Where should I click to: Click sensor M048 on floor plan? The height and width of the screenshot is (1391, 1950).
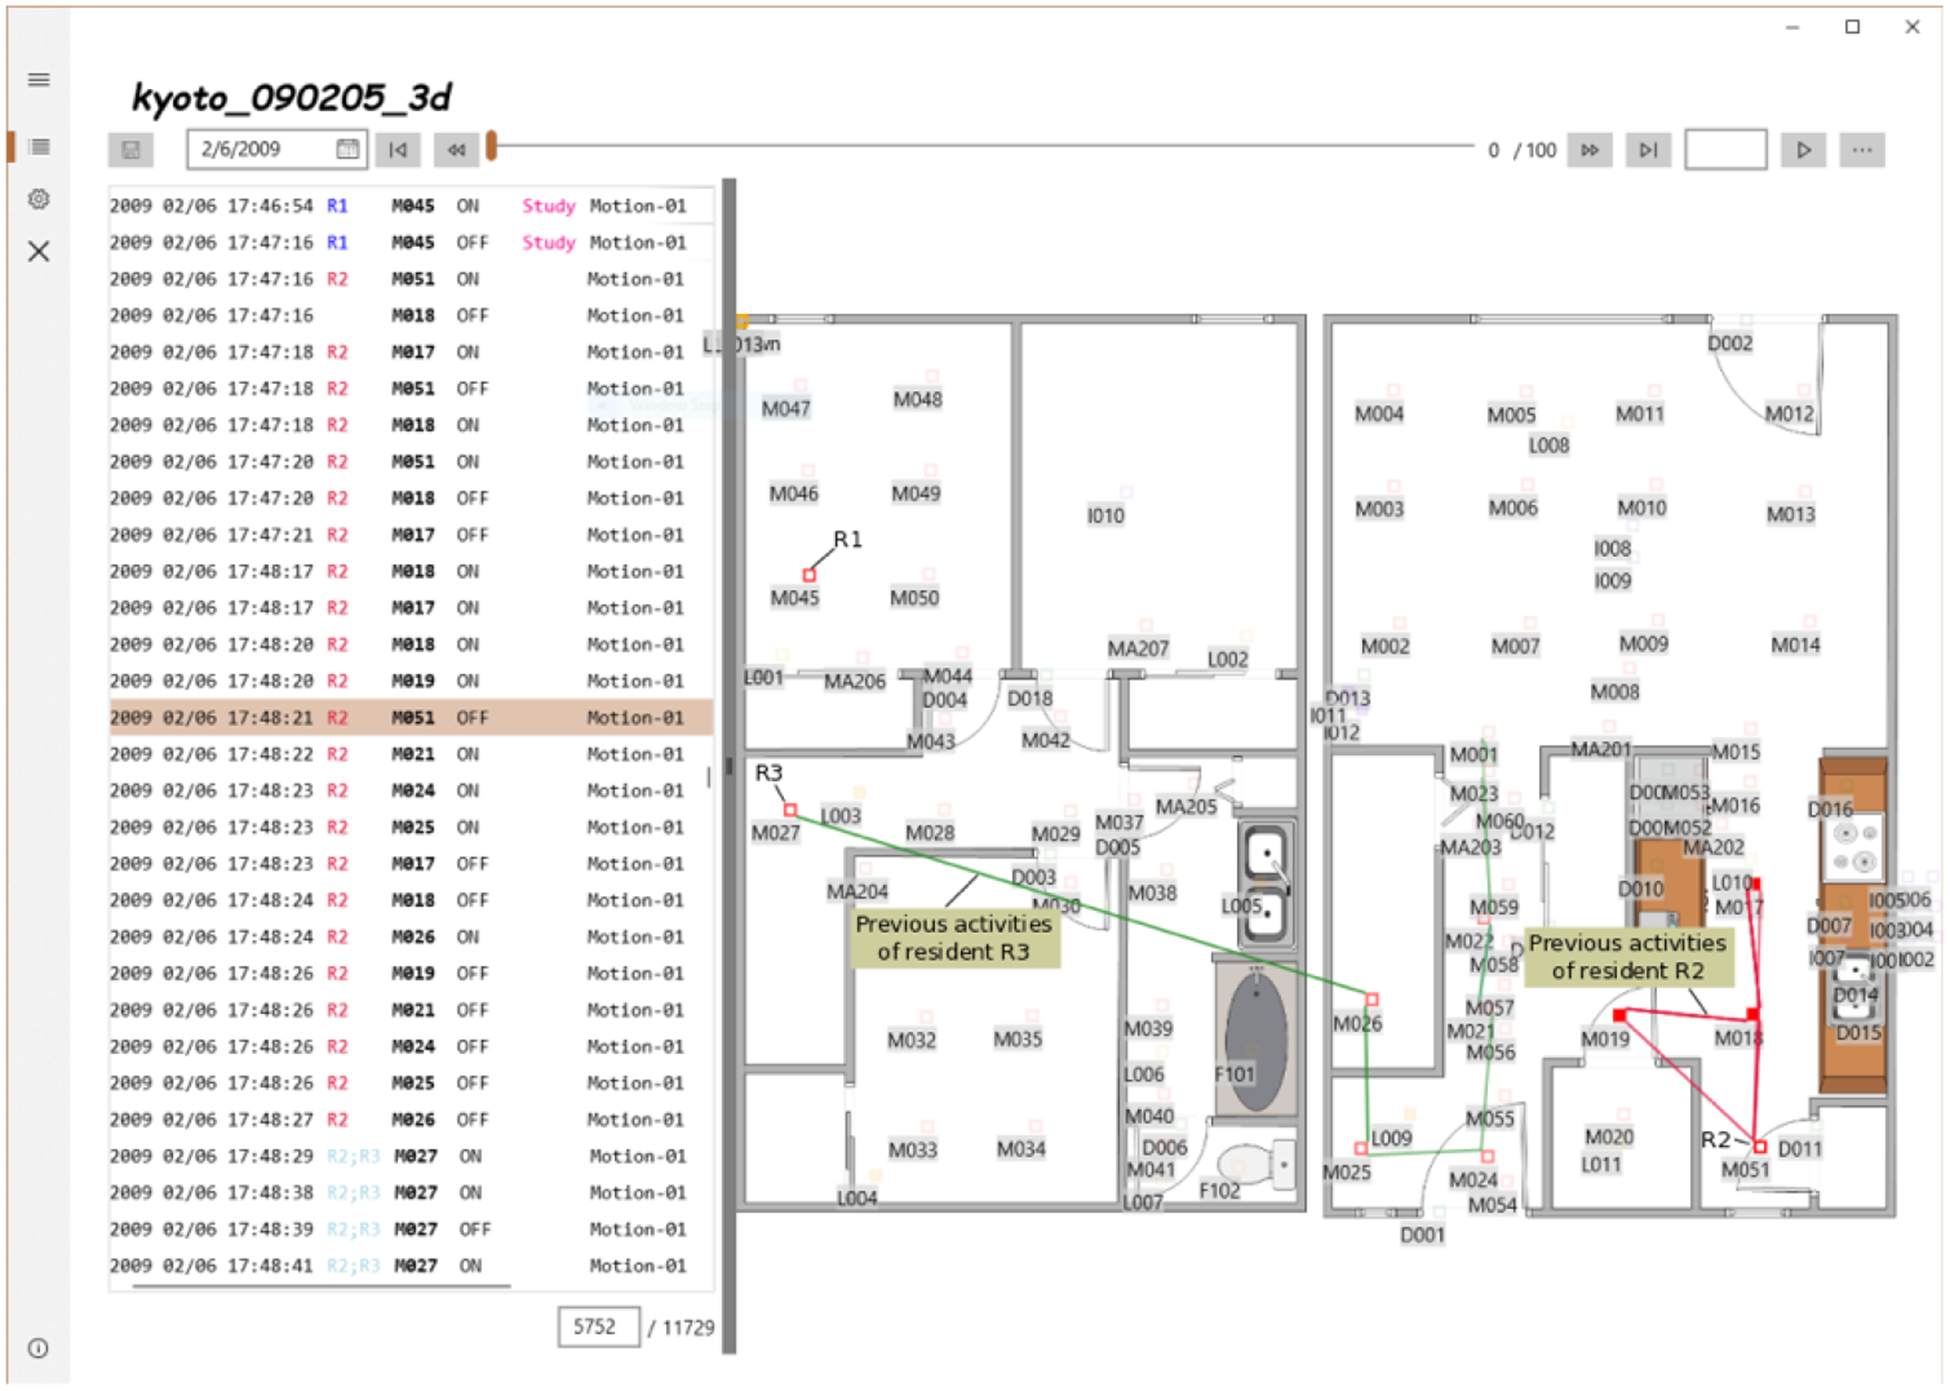[918, 399]
